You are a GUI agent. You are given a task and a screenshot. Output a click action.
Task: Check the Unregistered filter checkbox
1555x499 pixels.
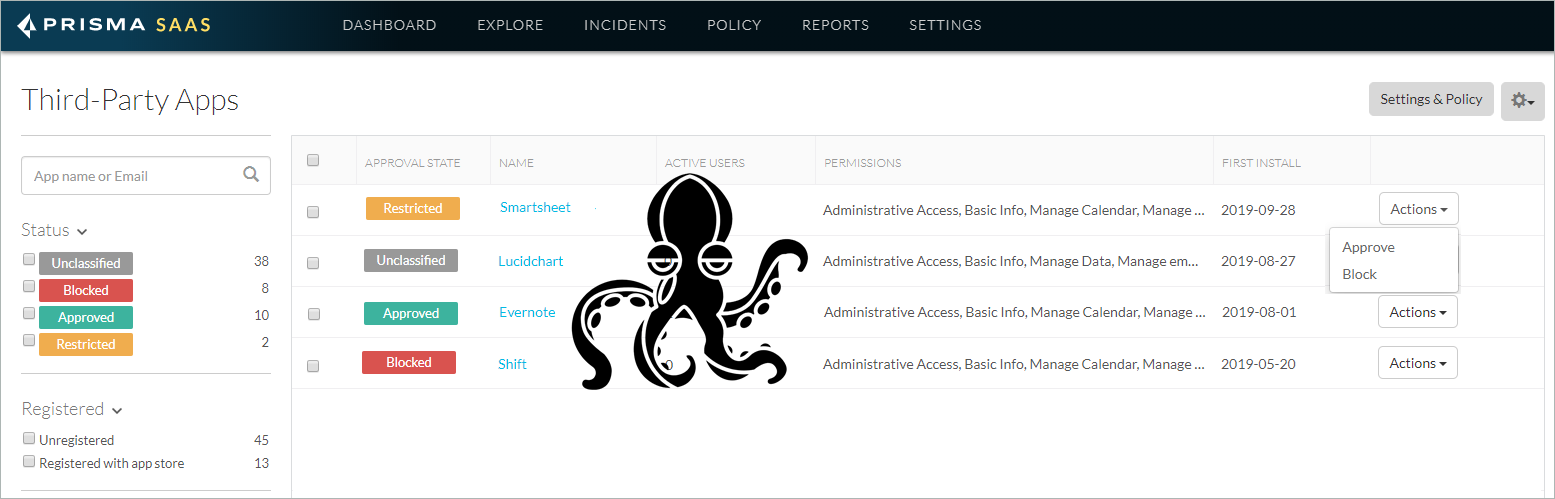29,438
